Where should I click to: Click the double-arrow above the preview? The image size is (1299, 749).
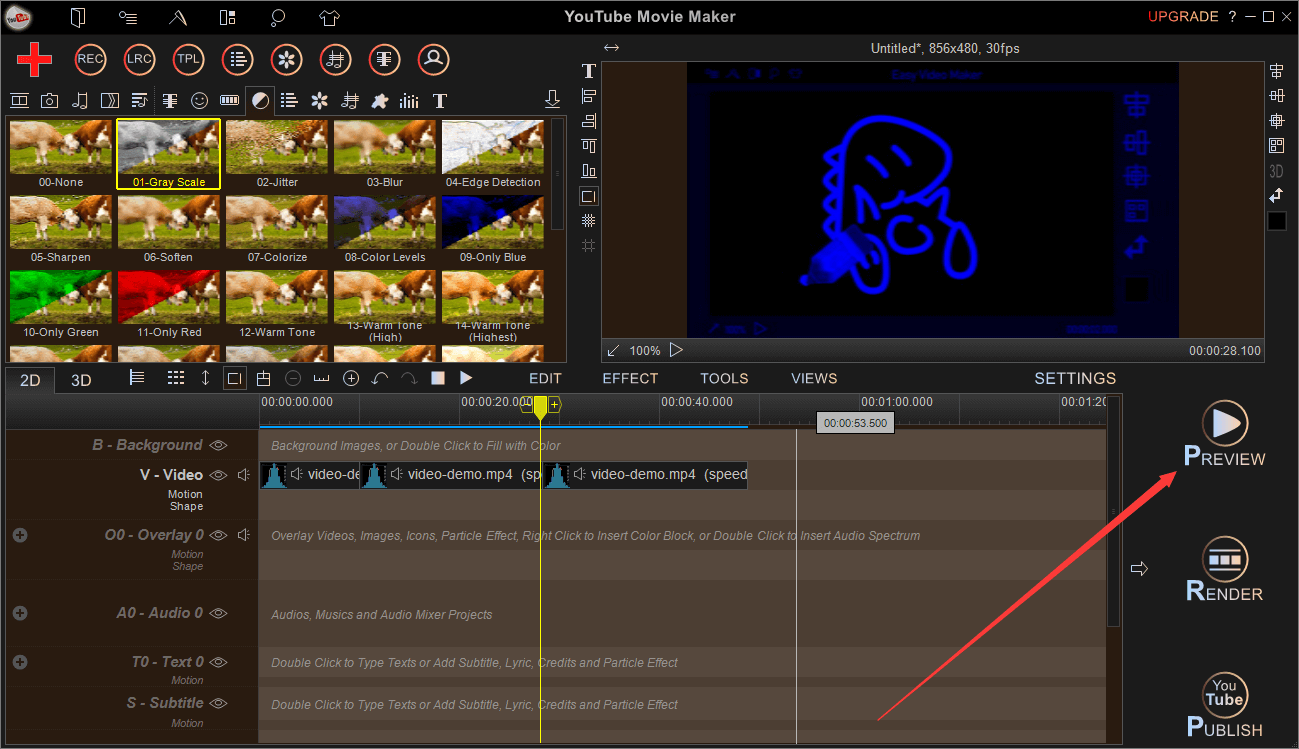[x=611, y=48]
